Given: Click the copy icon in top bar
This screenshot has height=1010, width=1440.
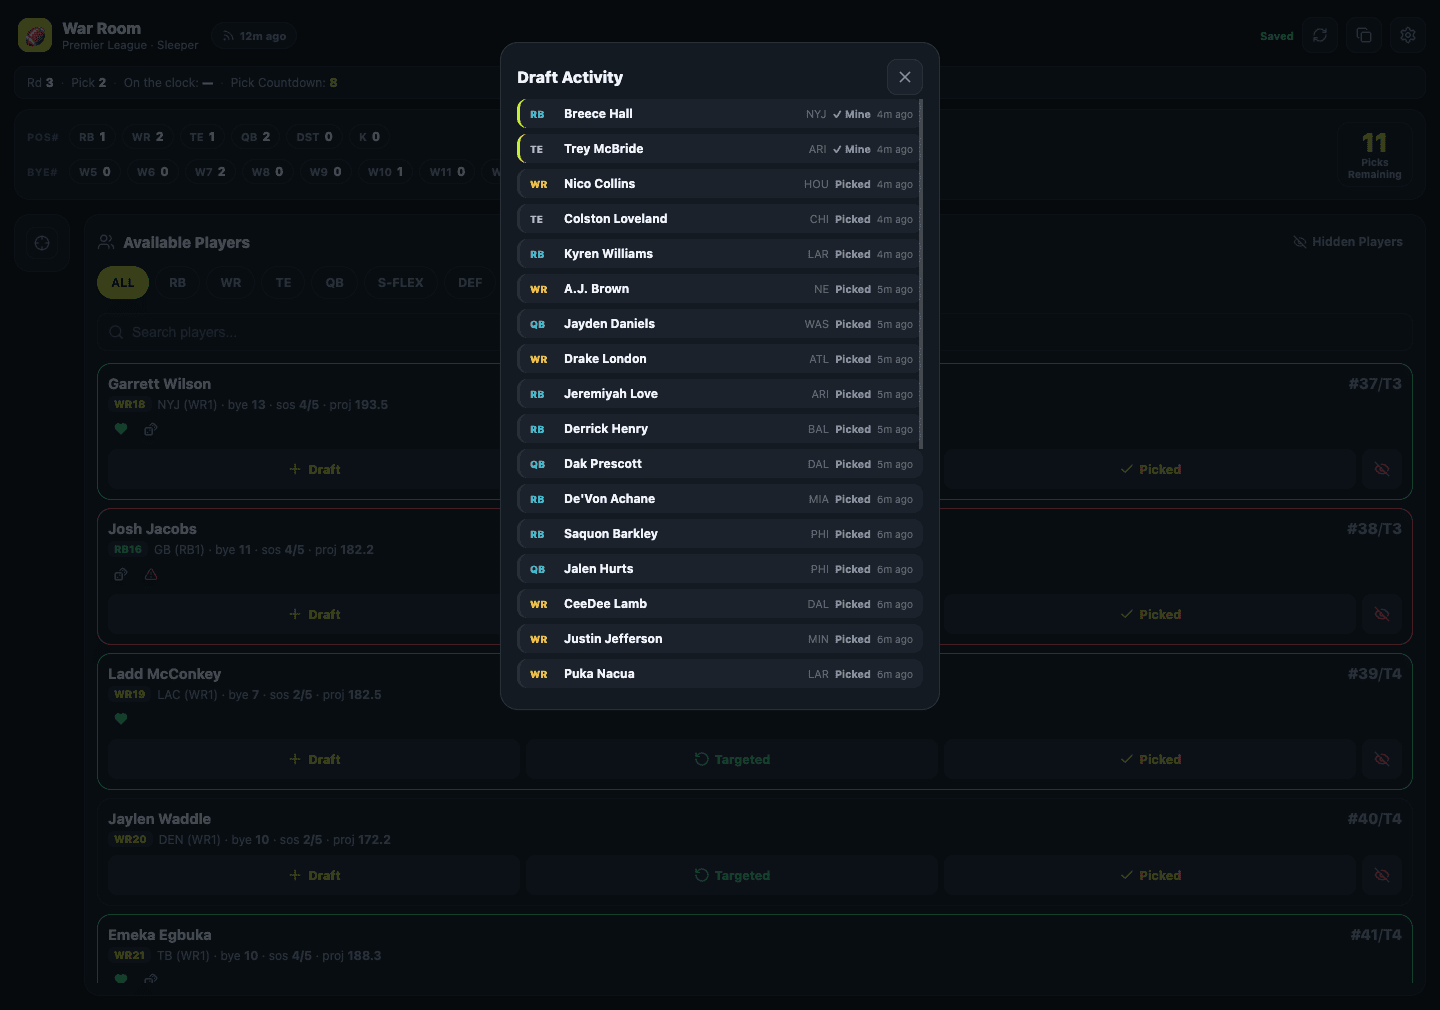Looking at the screenshot, I should click(x=1364, y=35).
